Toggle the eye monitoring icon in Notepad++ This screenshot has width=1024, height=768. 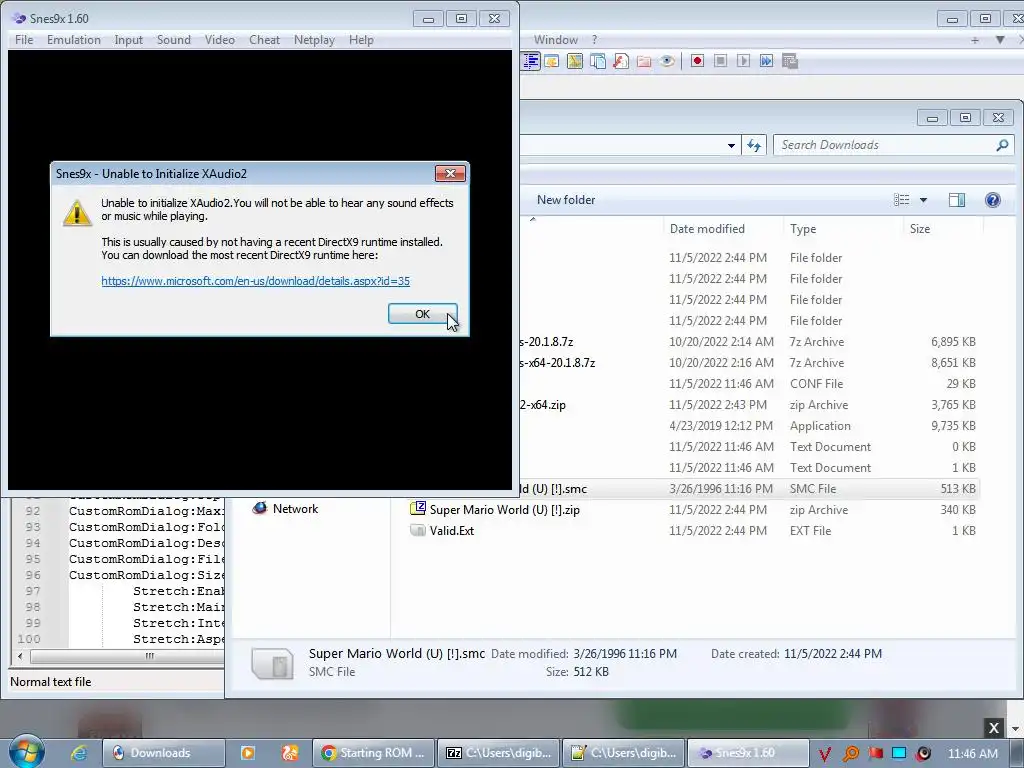[667, 61]
